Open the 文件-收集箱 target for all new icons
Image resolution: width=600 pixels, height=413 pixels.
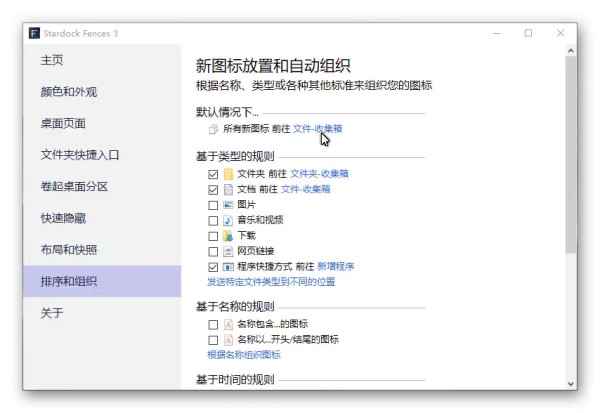318,129
